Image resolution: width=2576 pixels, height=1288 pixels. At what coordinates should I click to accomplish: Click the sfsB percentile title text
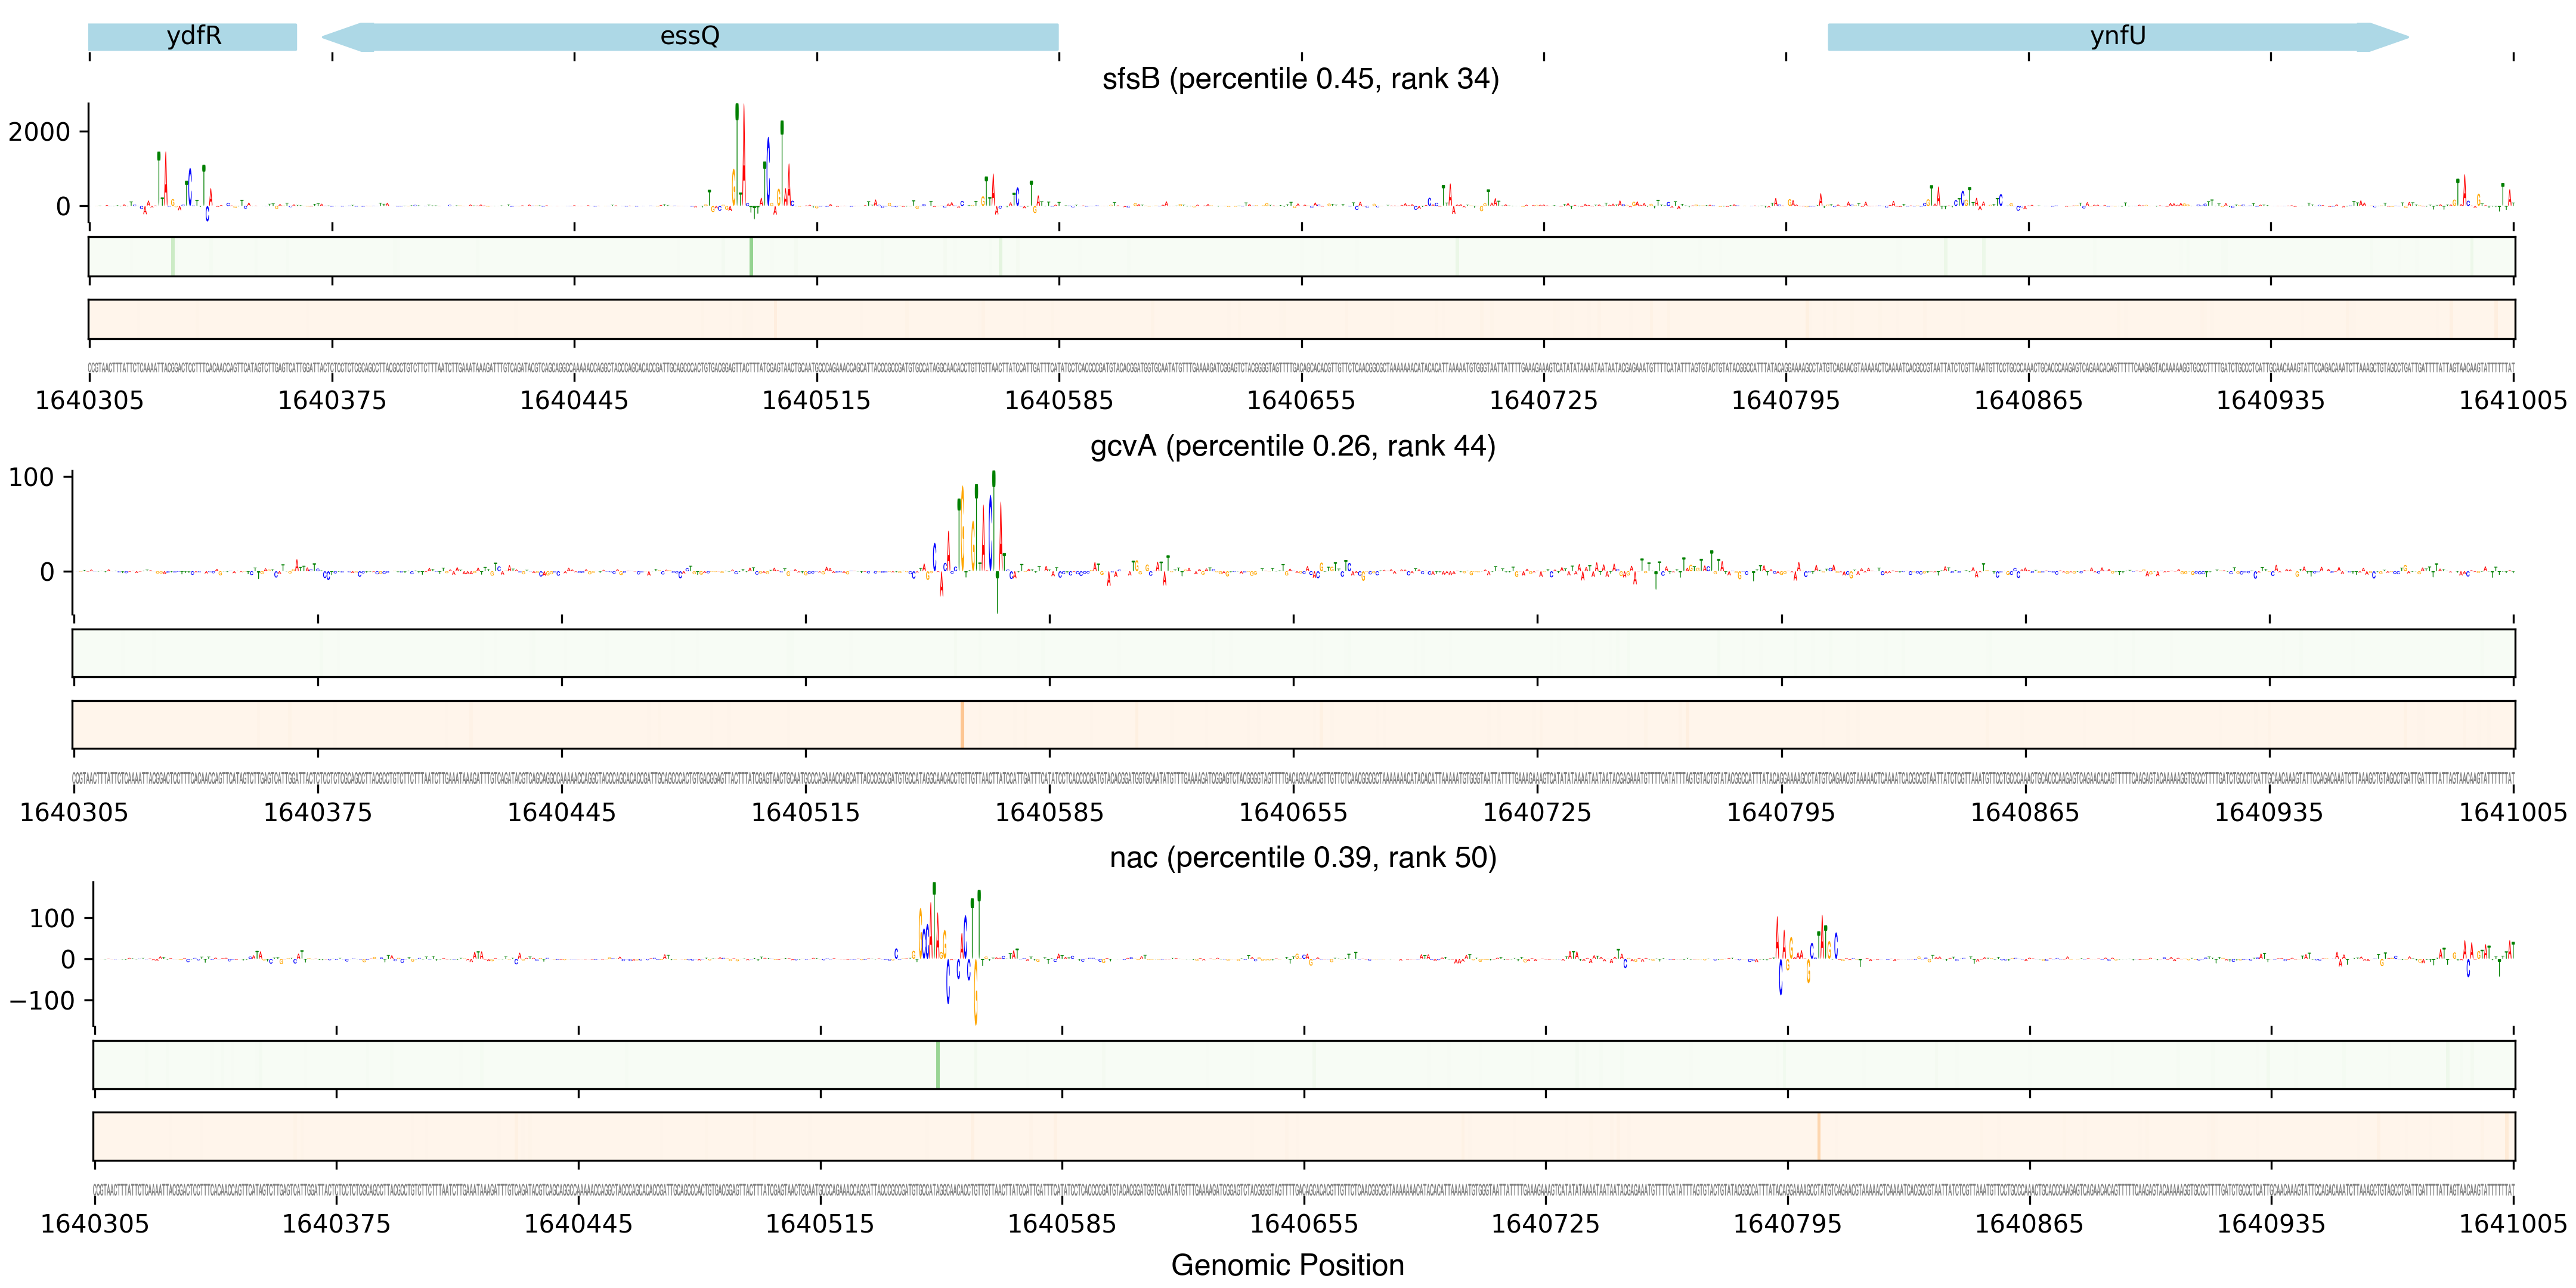coord(1300,79)
